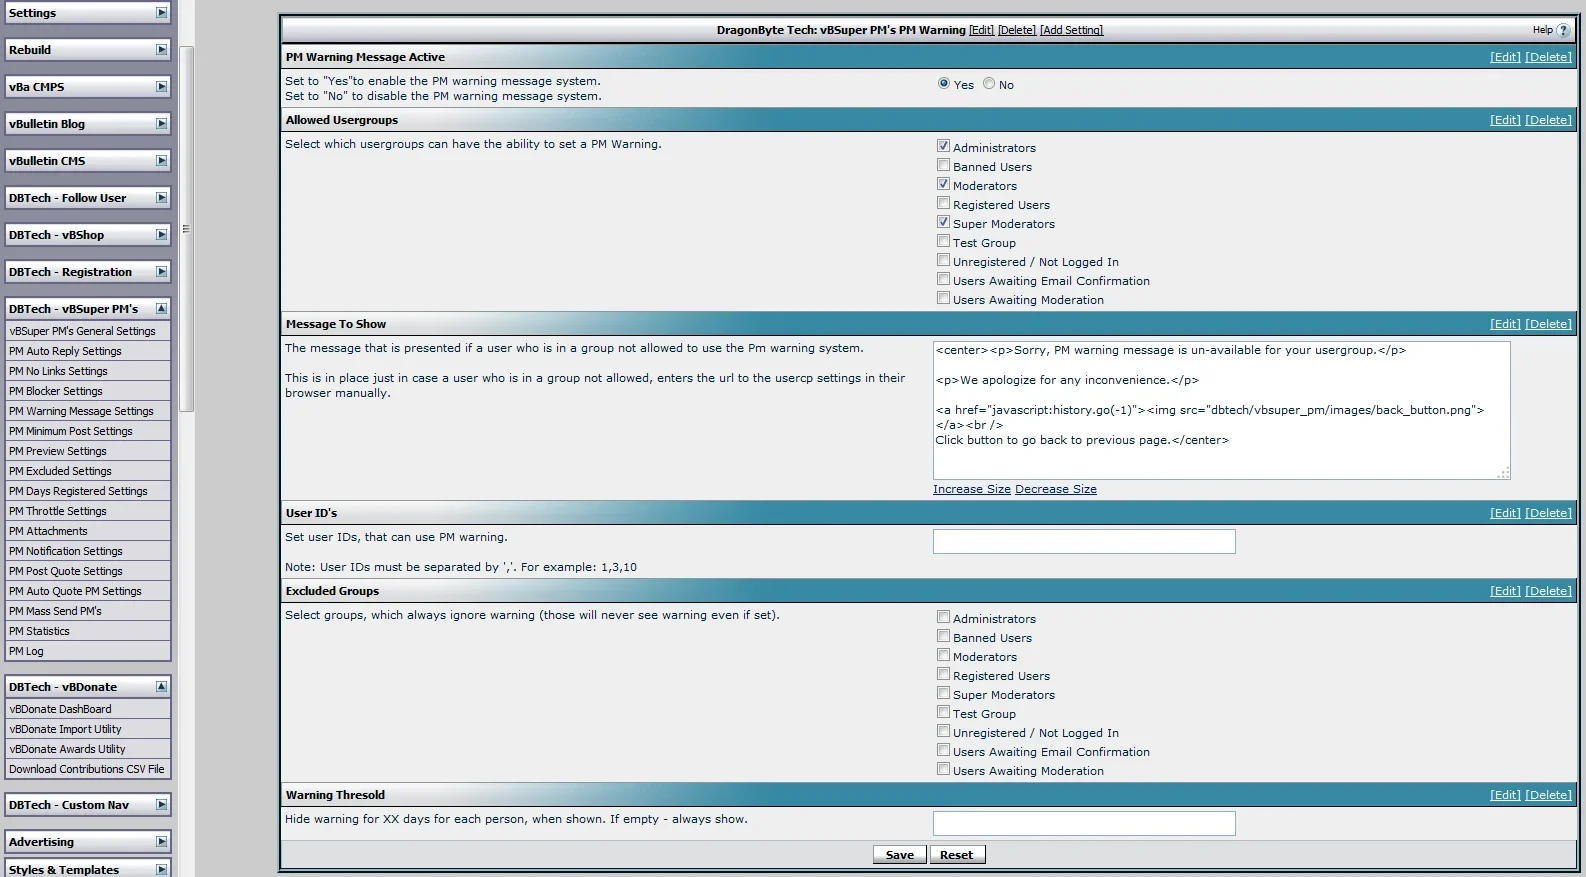Open PM Statistics page
Image resolution: width=1586 pixels, height=877 pixels.
point(39,631)
